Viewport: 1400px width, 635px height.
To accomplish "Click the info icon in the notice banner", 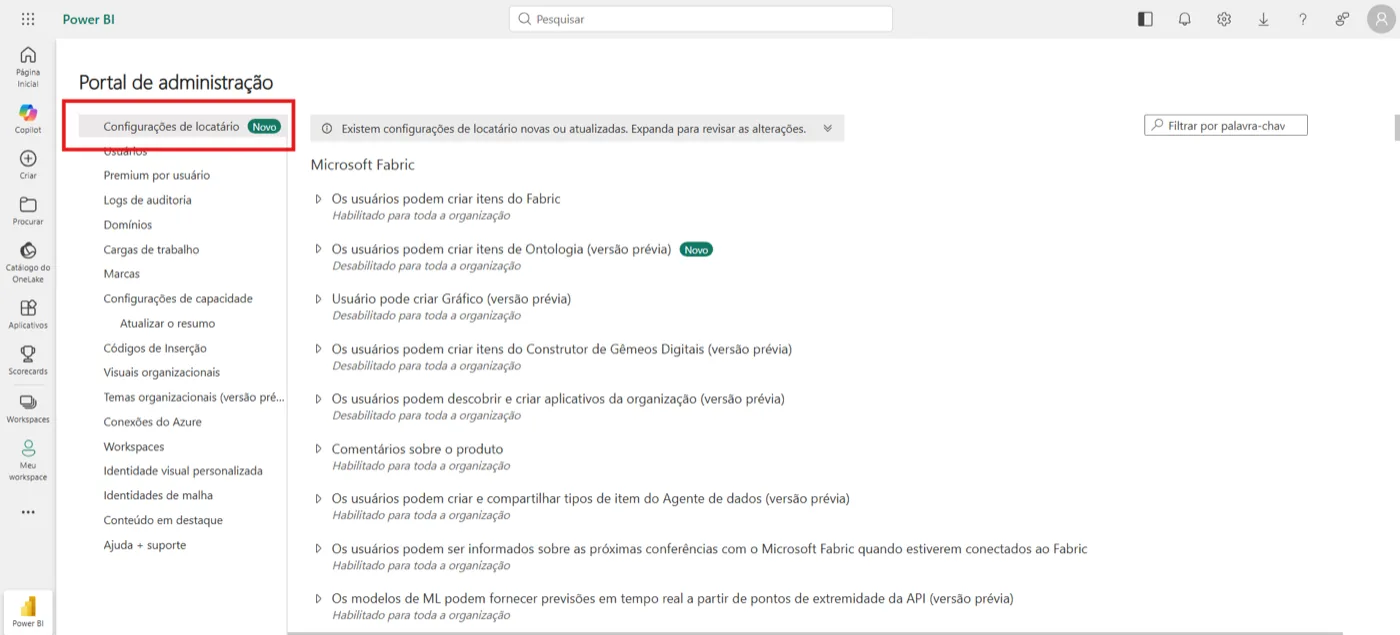I will tap(326, 129).
